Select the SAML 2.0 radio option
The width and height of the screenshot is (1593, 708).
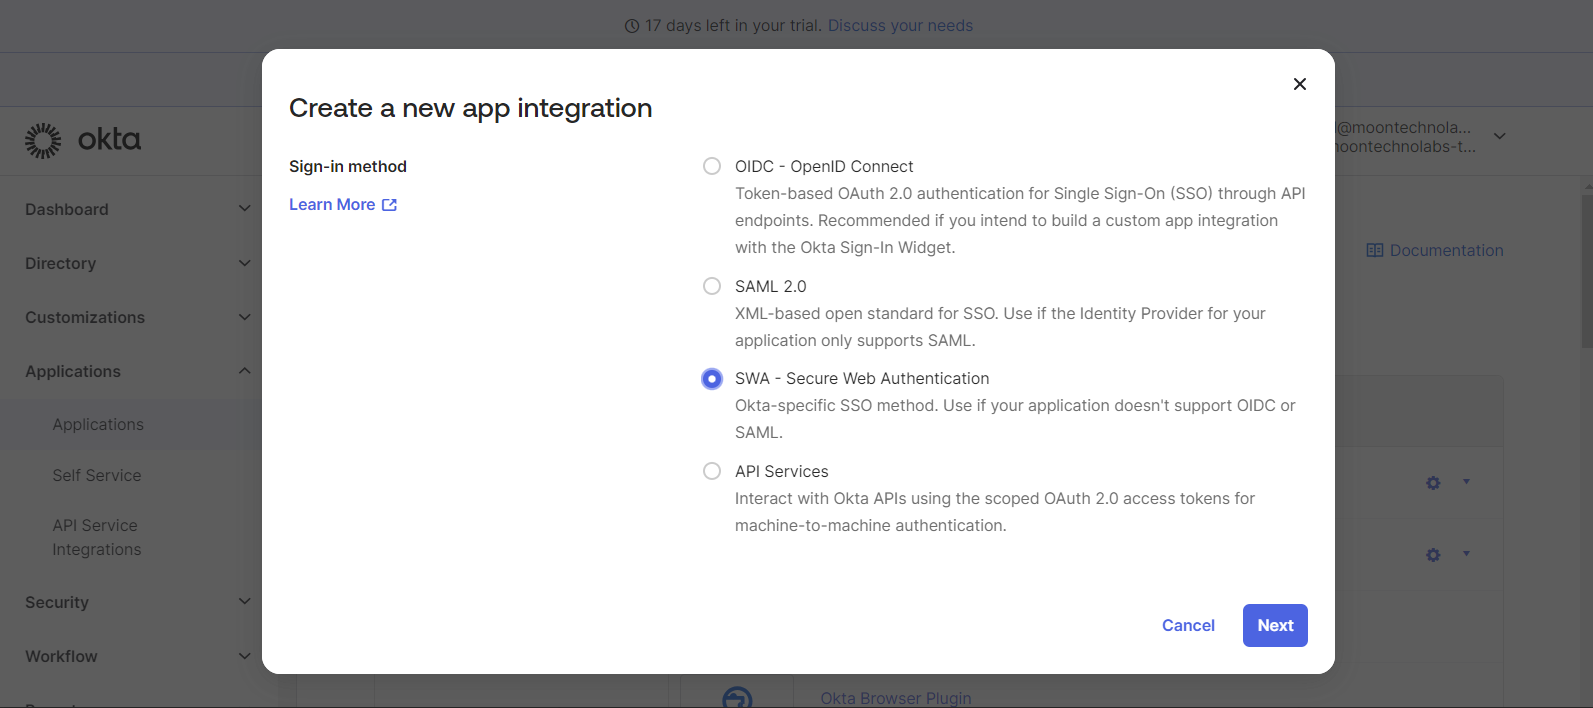[712, 286]
